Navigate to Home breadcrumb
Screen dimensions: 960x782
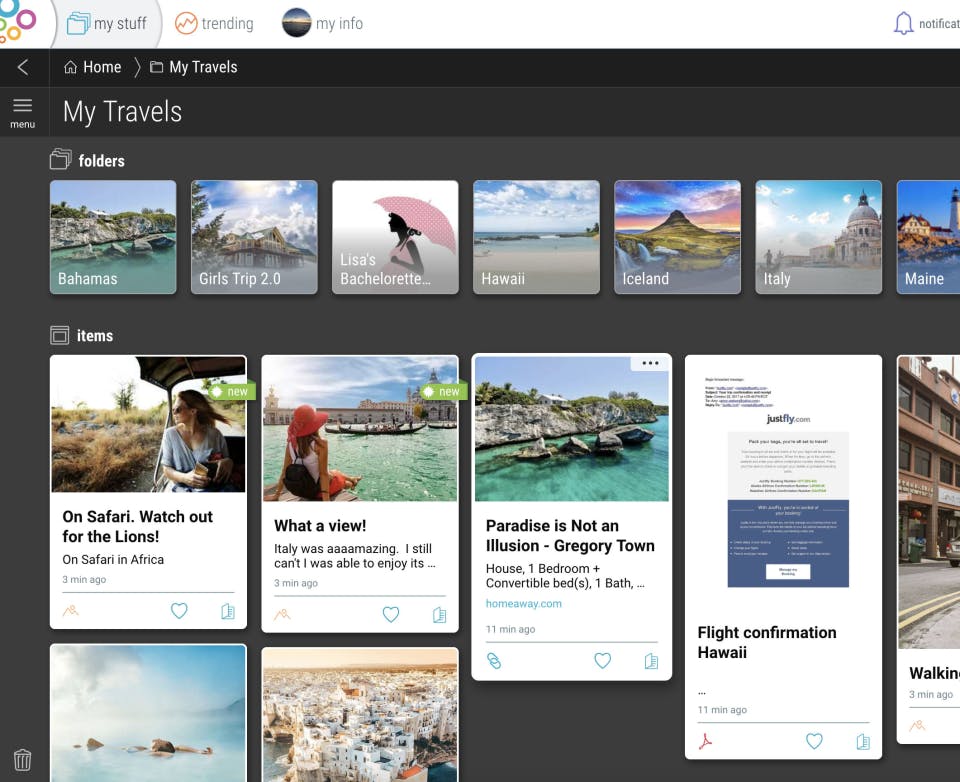[x=93, y=67]
